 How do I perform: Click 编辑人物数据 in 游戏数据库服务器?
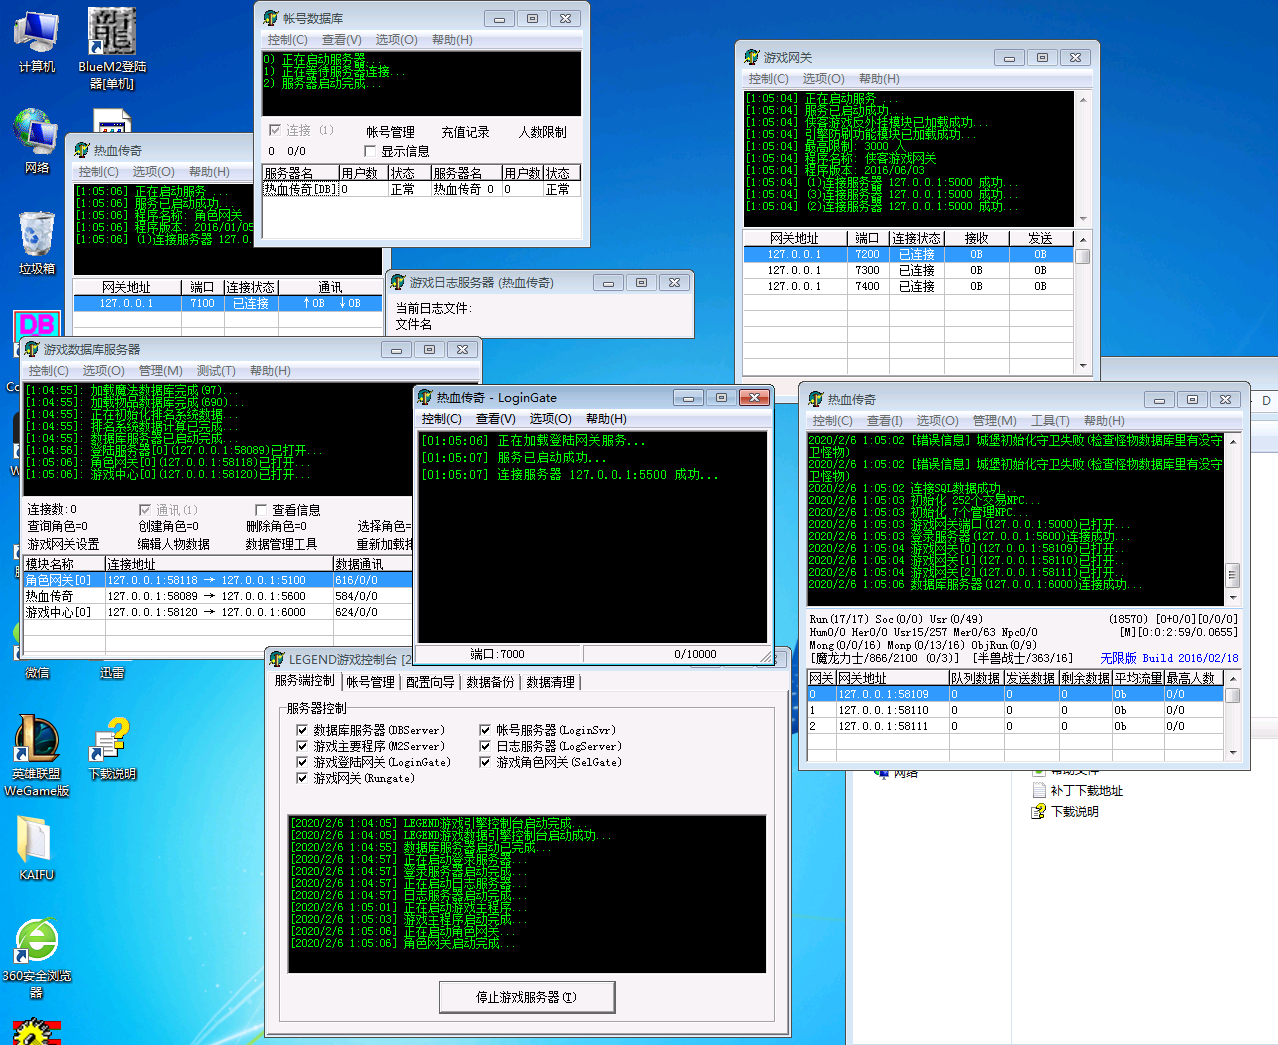tap(173, 544)
